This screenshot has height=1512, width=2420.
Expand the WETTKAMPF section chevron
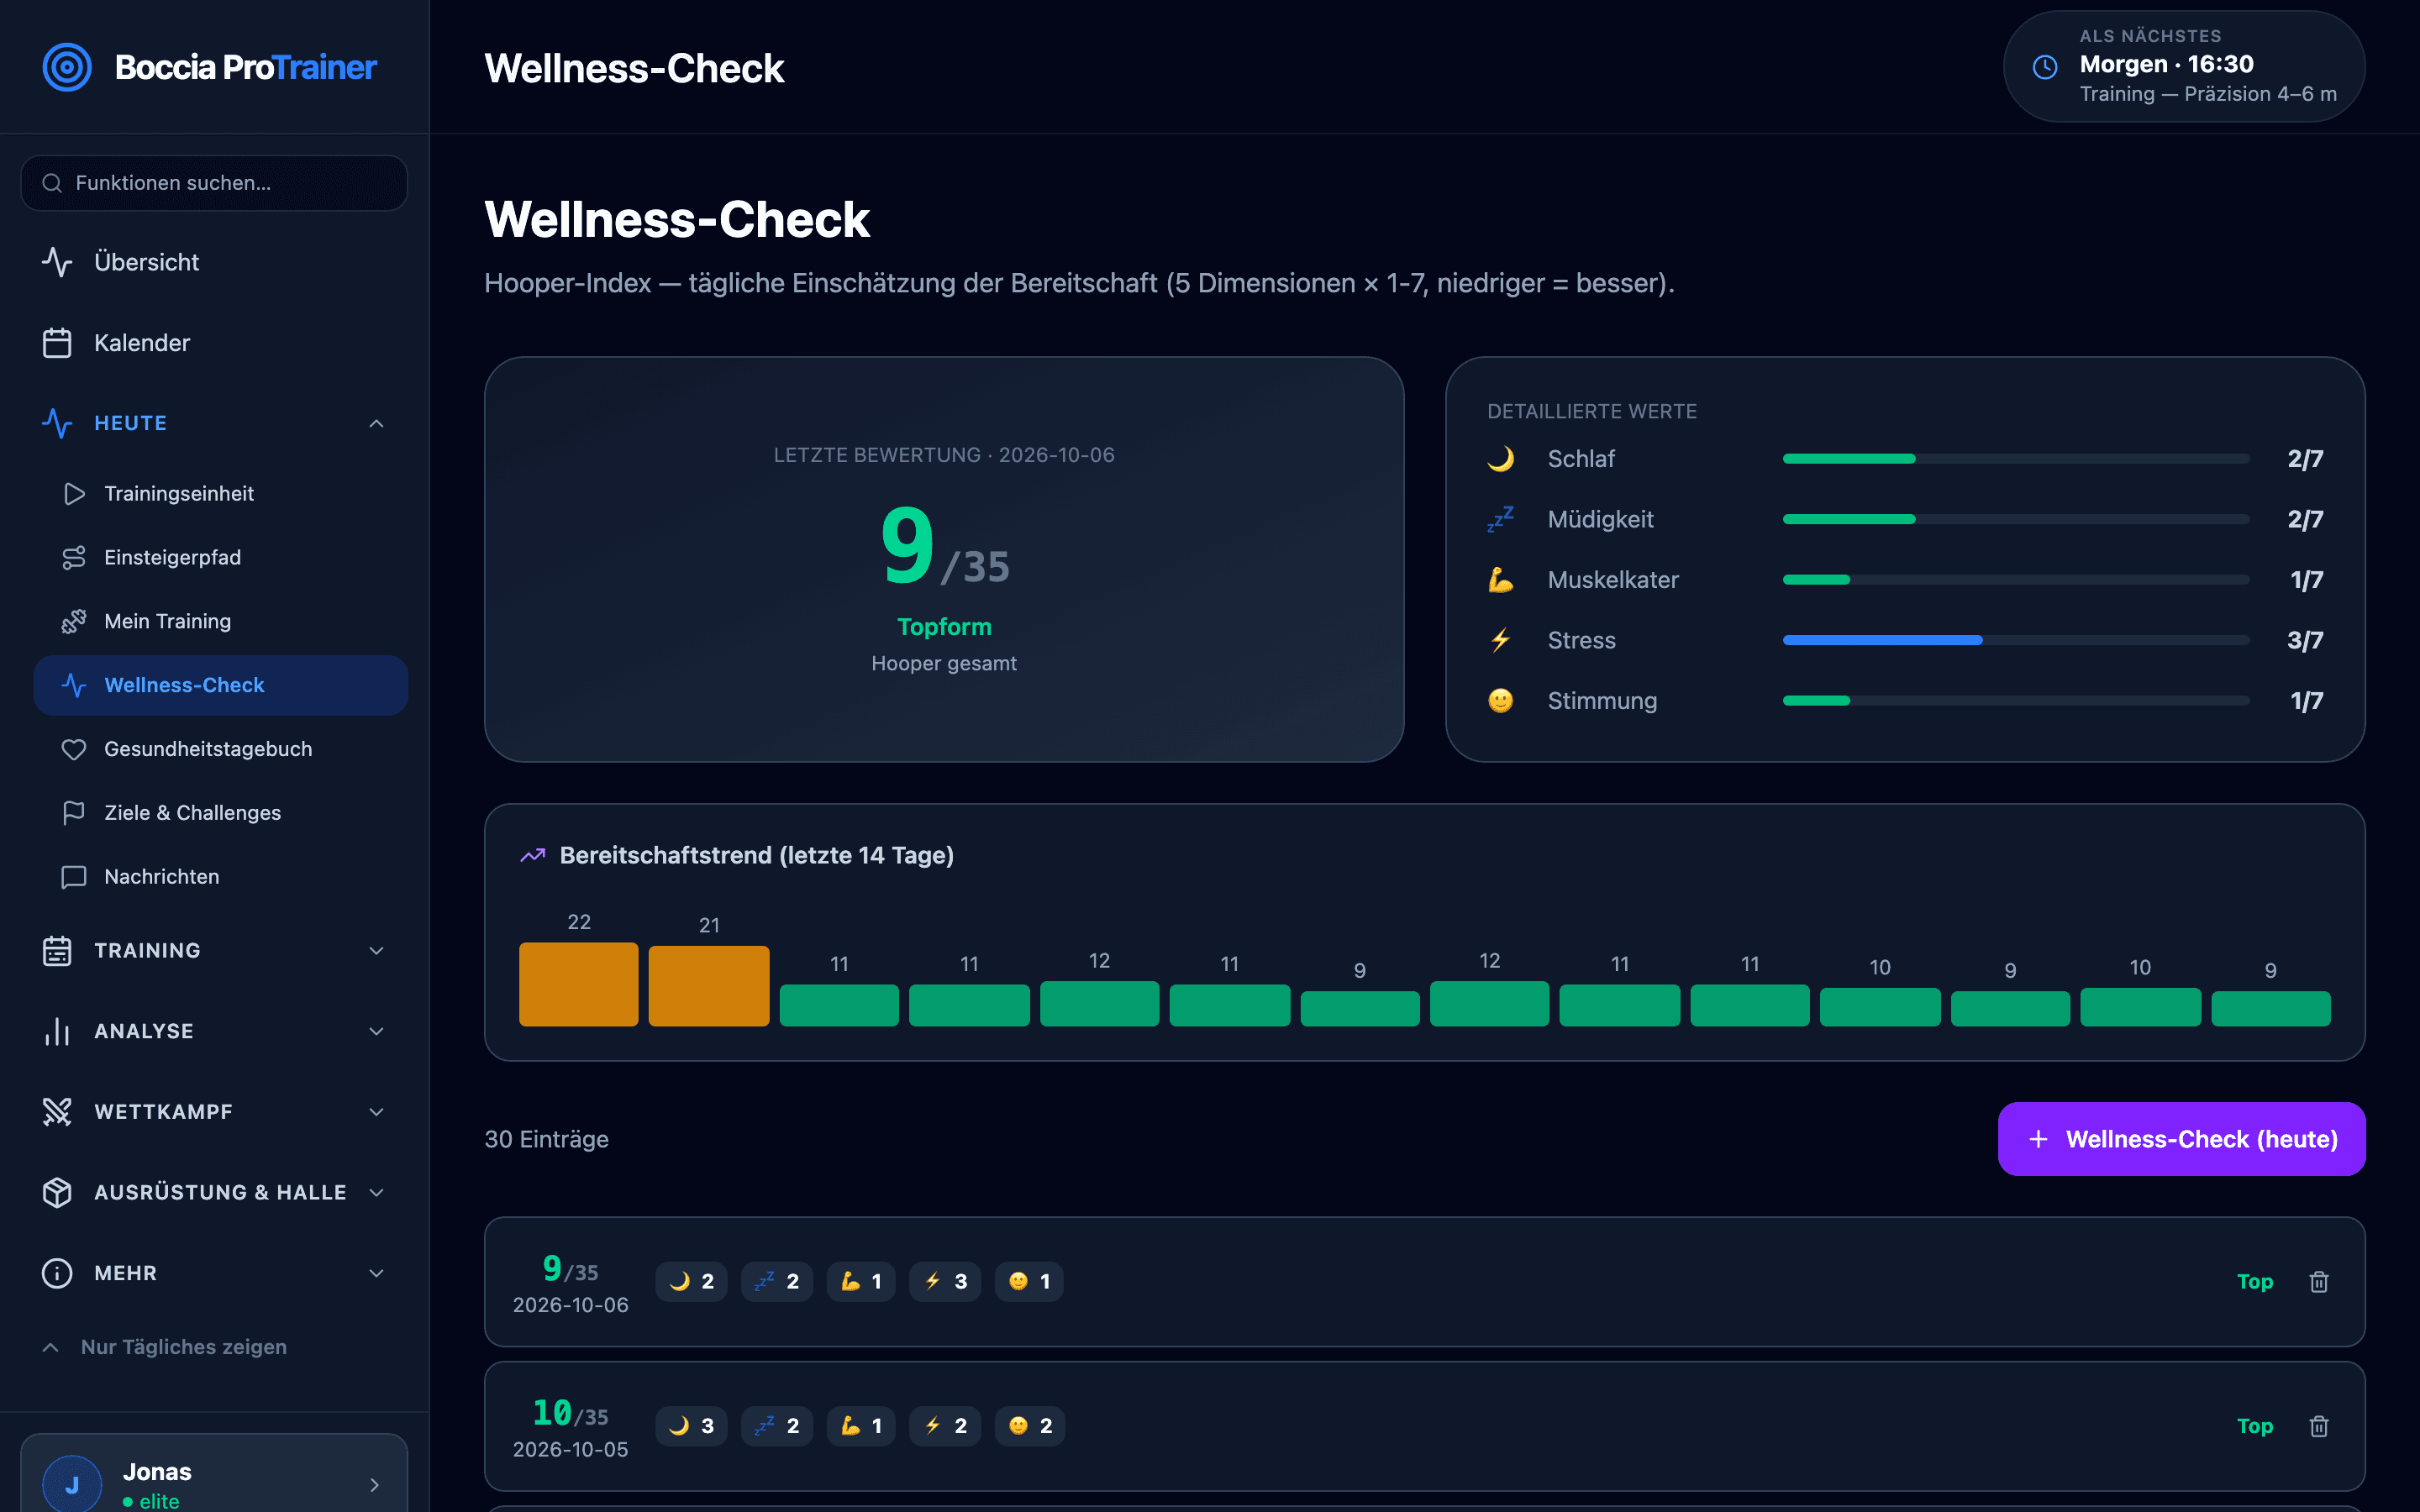376,1112
